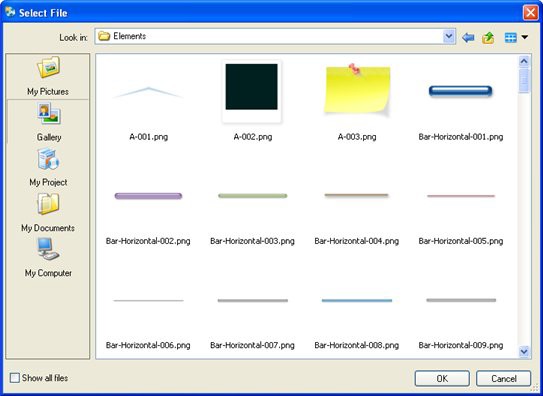Open the view menu dropdown arrow
The height and width of the screenshot is (396, 543).
pyautogui.click(x=525, y=37)
